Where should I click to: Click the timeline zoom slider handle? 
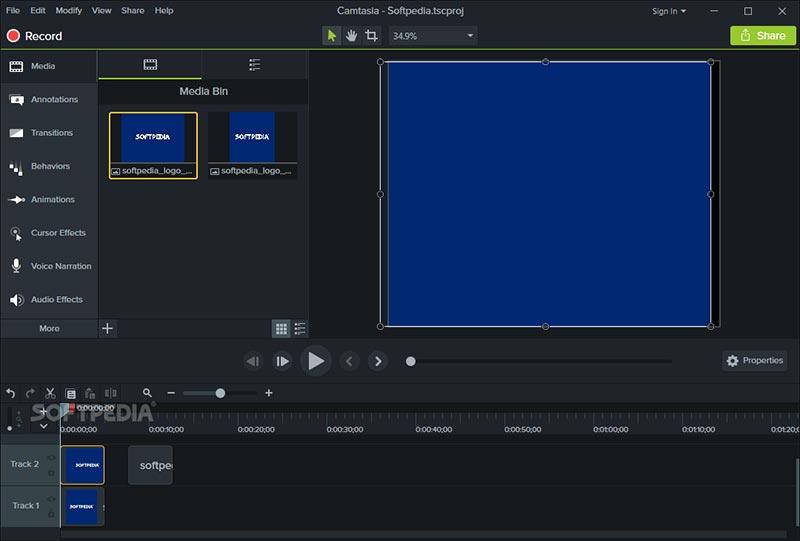point(220,393)
